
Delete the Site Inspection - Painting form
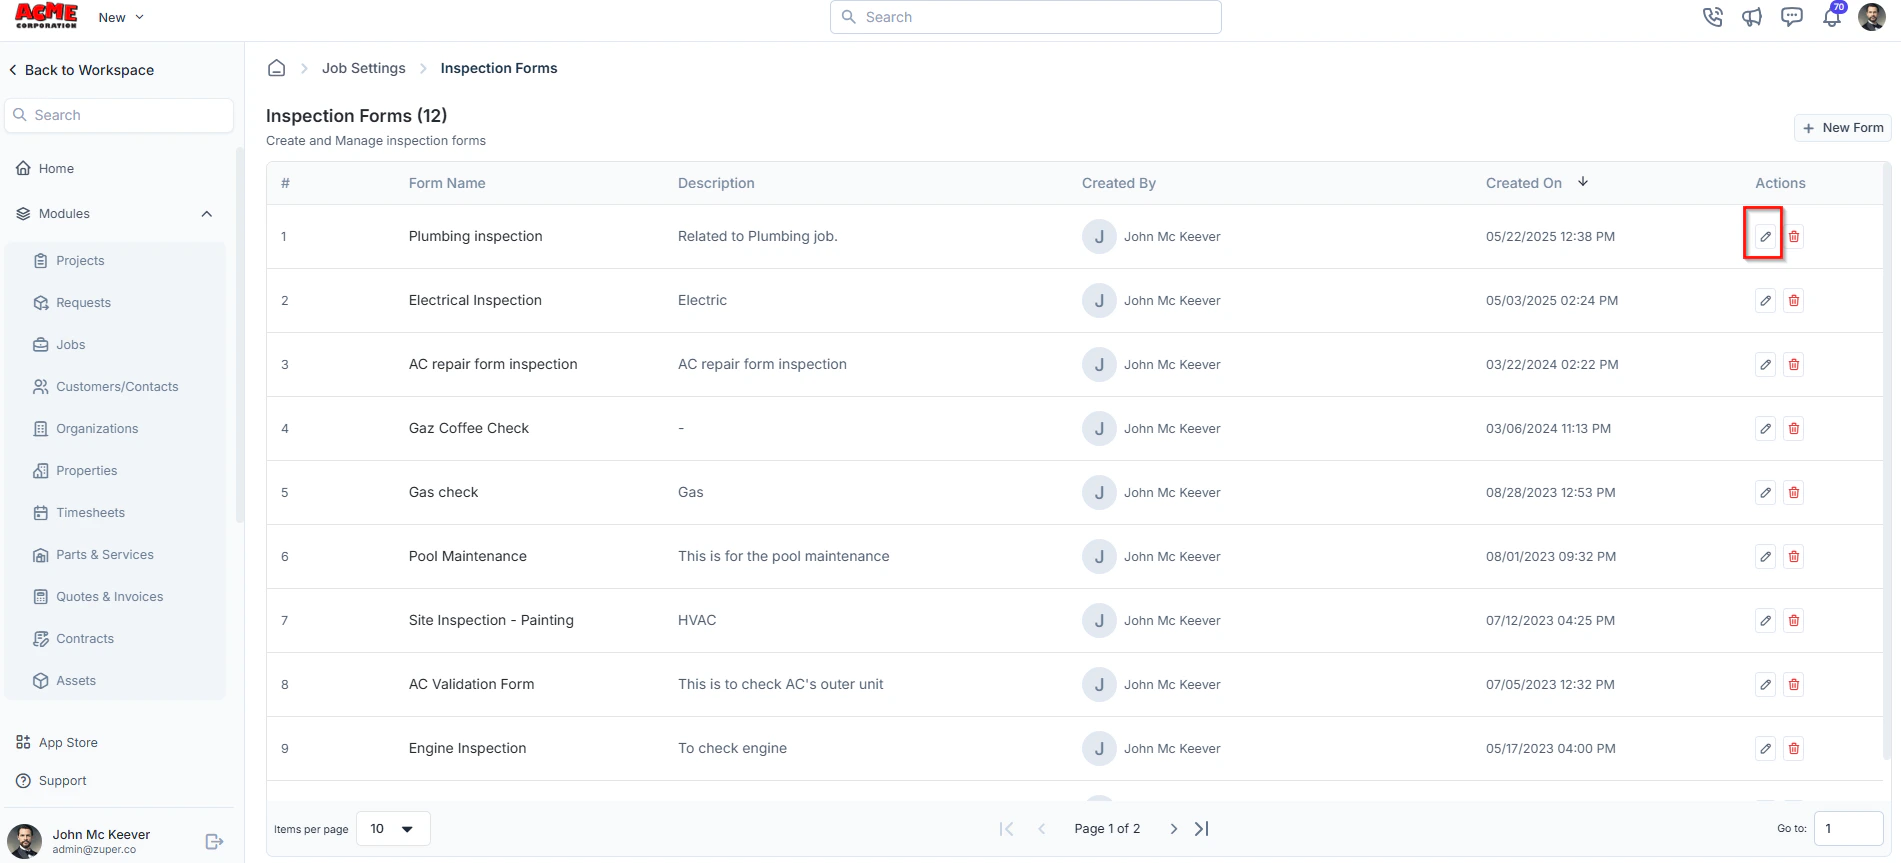[x=1794, y=621]
